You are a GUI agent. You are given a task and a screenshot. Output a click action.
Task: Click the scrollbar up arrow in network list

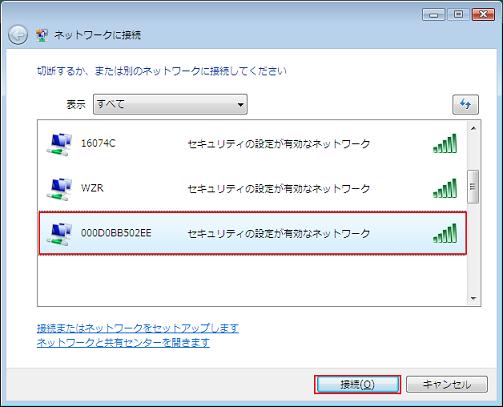coord(473,128)
